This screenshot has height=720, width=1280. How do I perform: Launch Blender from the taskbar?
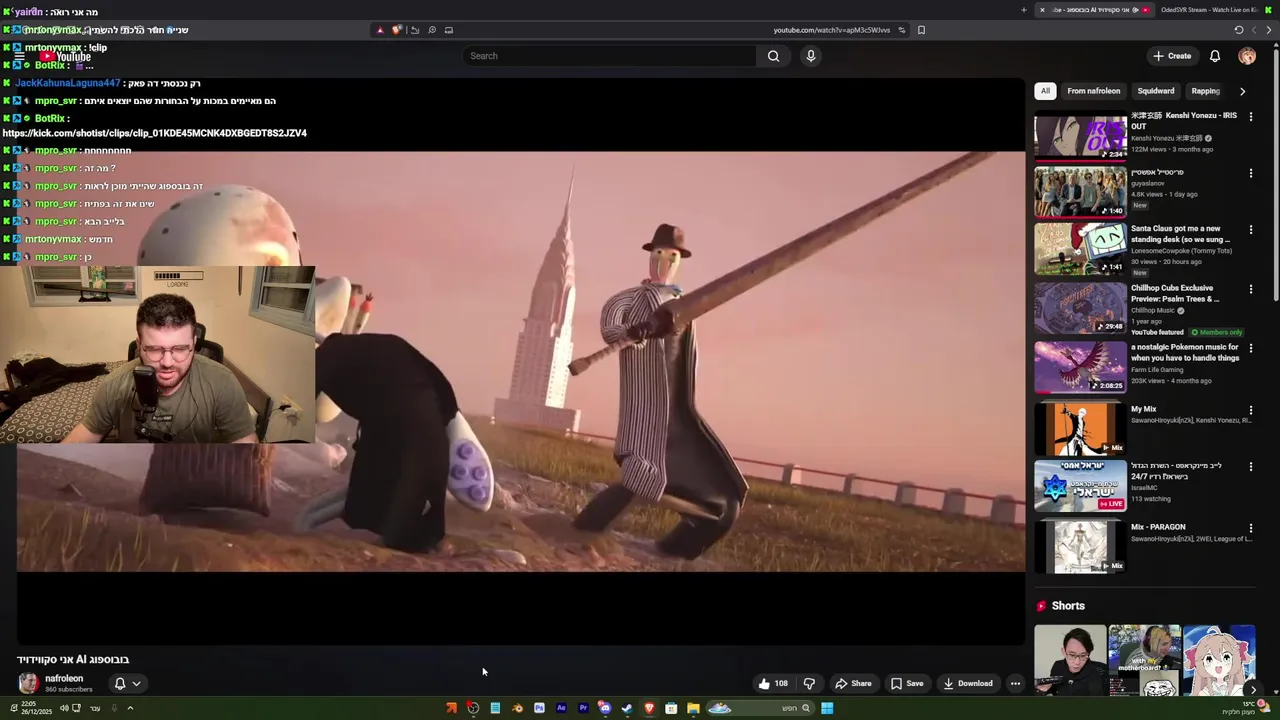517,708
